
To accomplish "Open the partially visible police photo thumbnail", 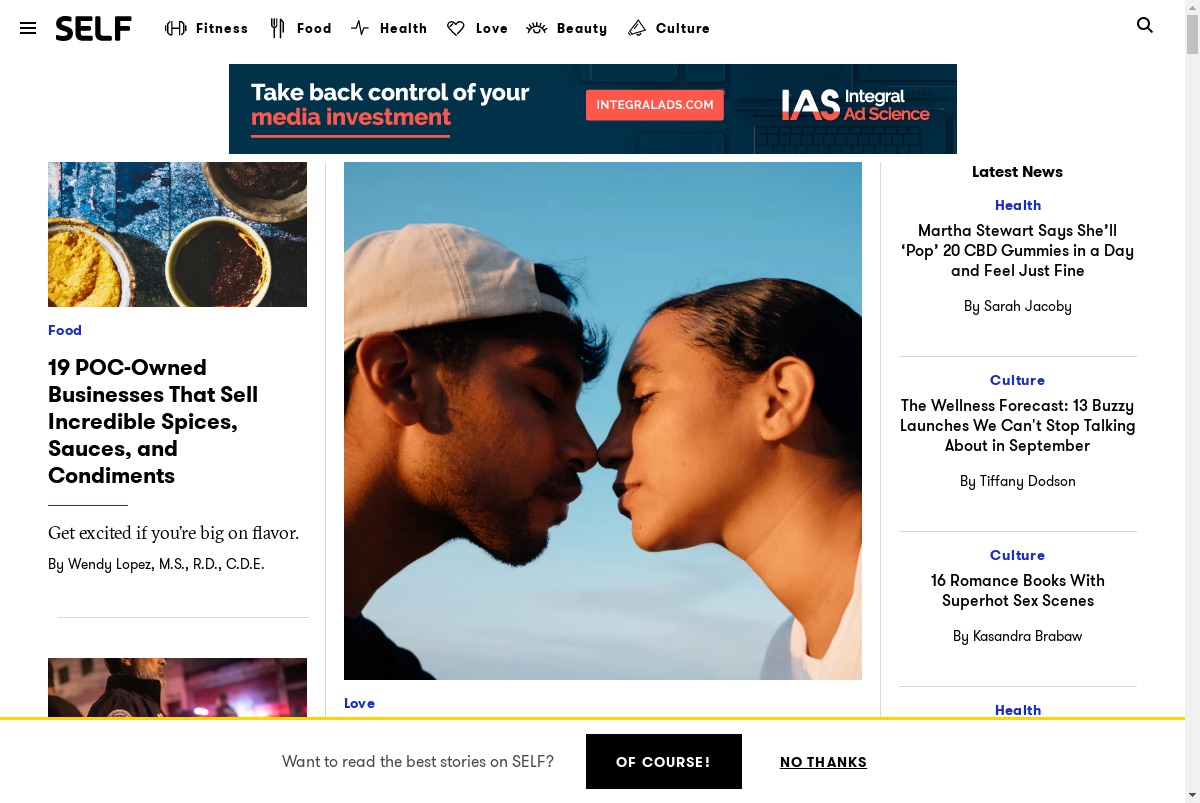I will [177, 687].
